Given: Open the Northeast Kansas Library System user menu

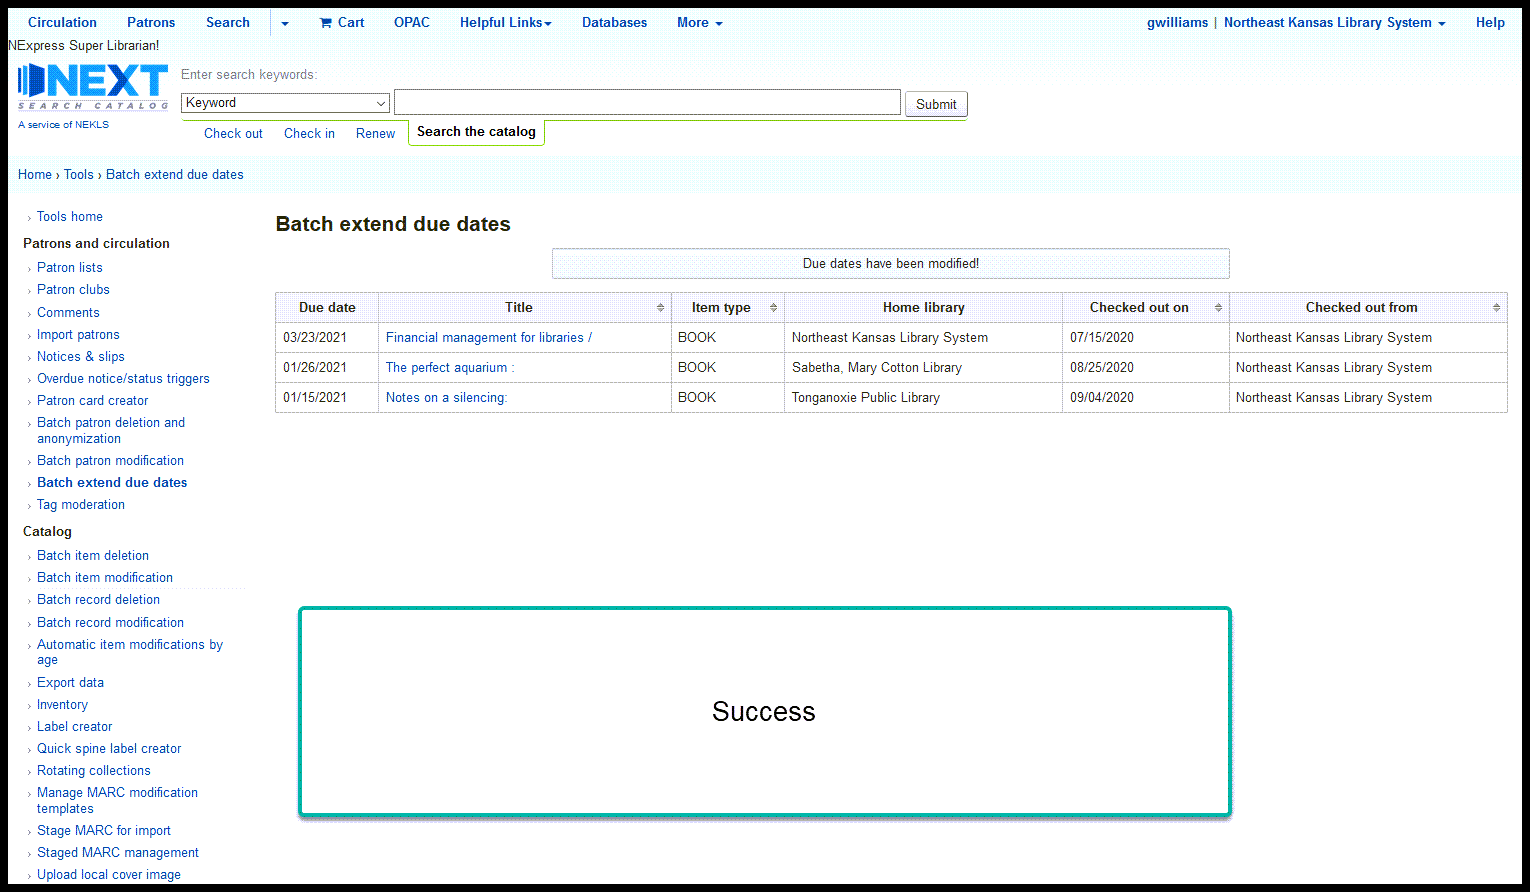Looking at the screenshot, I should [1335, 22].
